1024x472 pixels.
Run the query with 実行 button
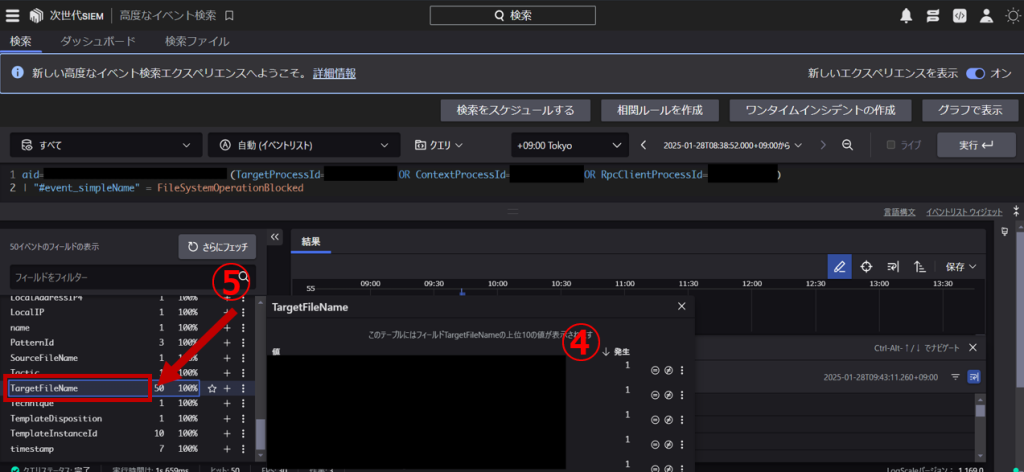pyautogui.click(x=976, y=145)
